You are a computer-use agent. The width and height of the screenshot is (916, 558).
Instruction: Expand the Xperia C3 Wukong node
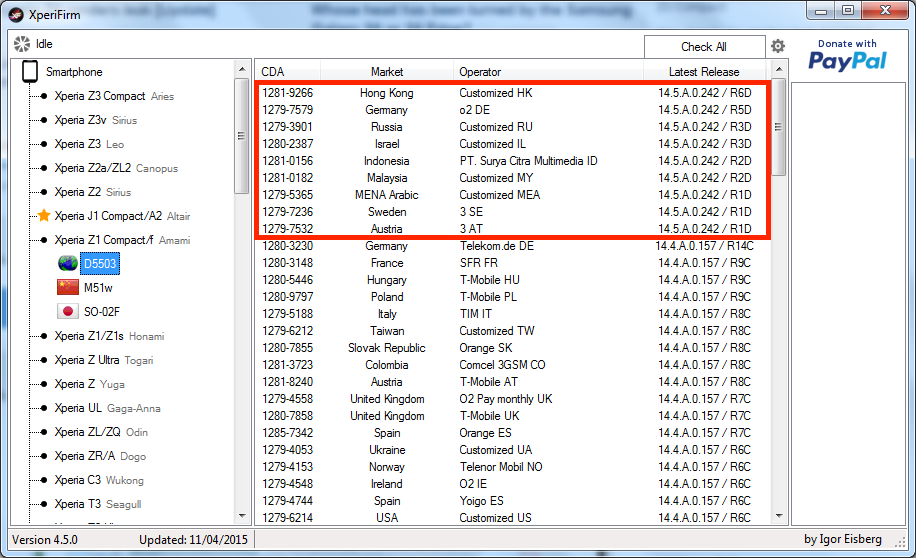(44, 480)
